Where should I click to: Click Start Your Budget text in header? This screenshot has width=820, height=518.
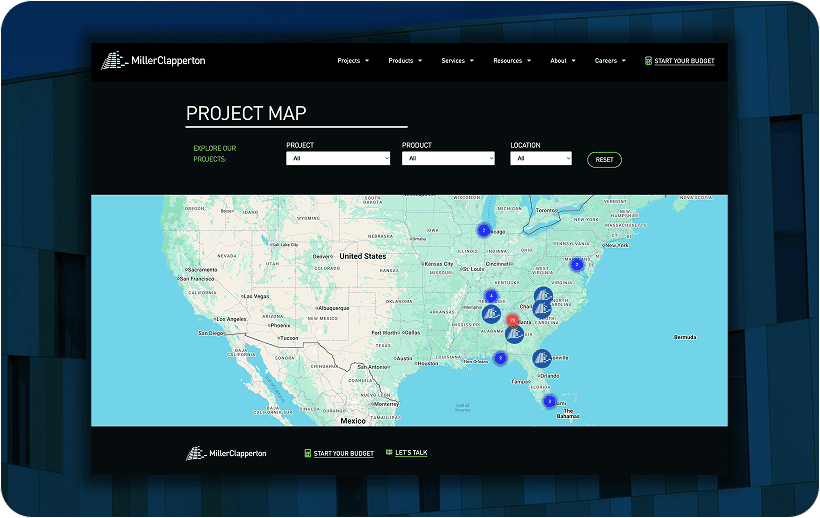click(684, 61)
